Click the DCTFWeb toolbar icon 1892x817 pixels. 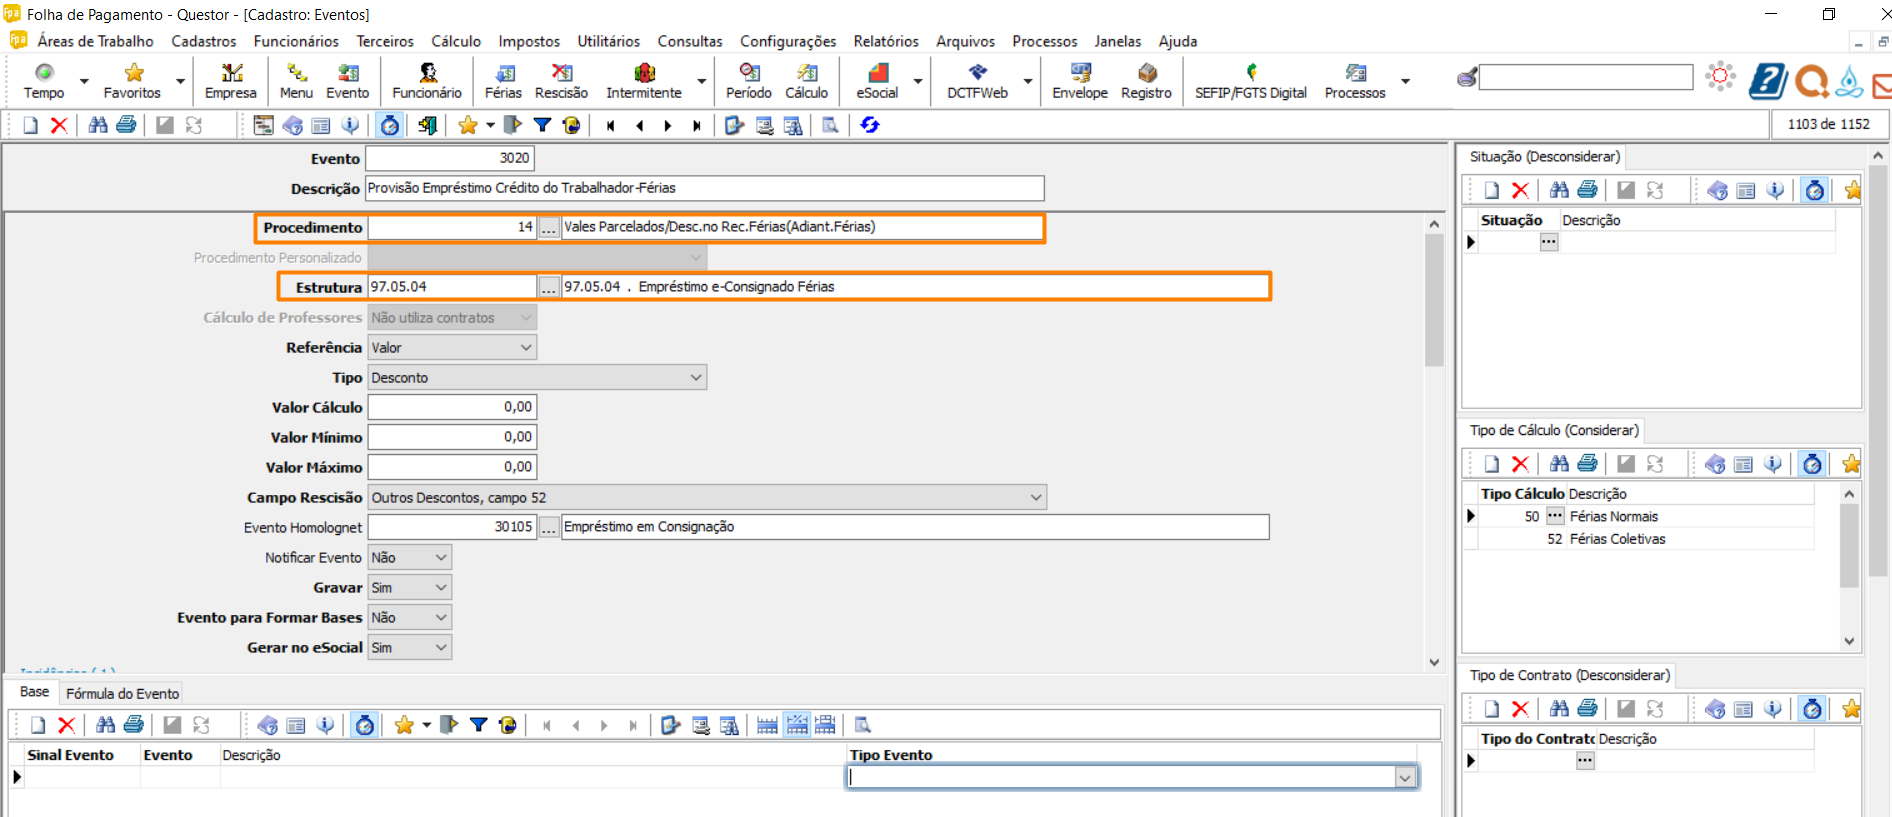[977, 81]
